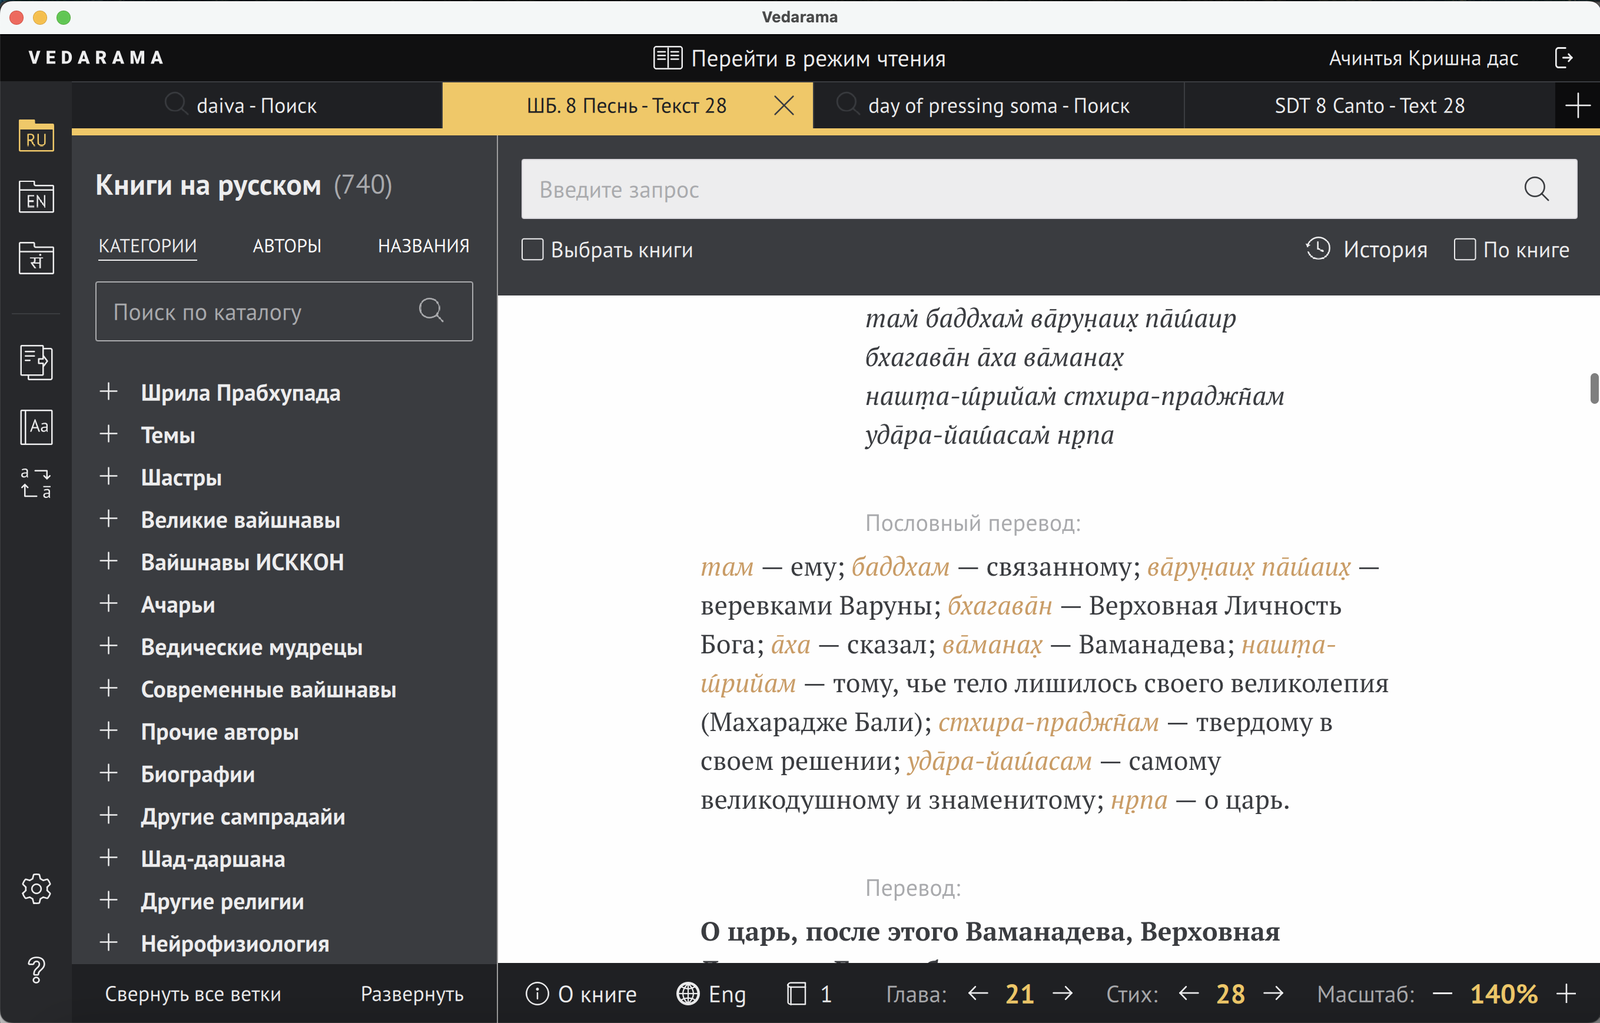Click the help question mark icon
Image resolution: width=1600 pixels, height=1023 pixels.
36,969
